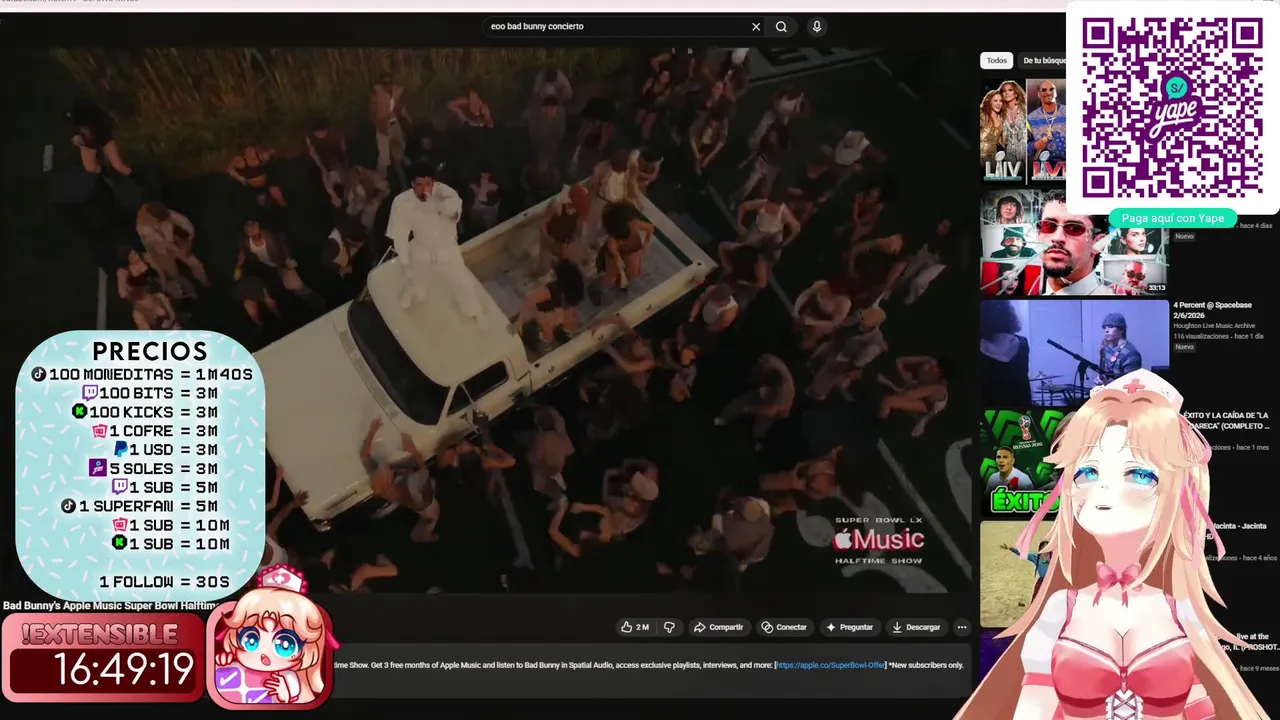Click the Descargar download button
The height and width of the screenshot is (720, 1280).
click(x=916, y=627)
